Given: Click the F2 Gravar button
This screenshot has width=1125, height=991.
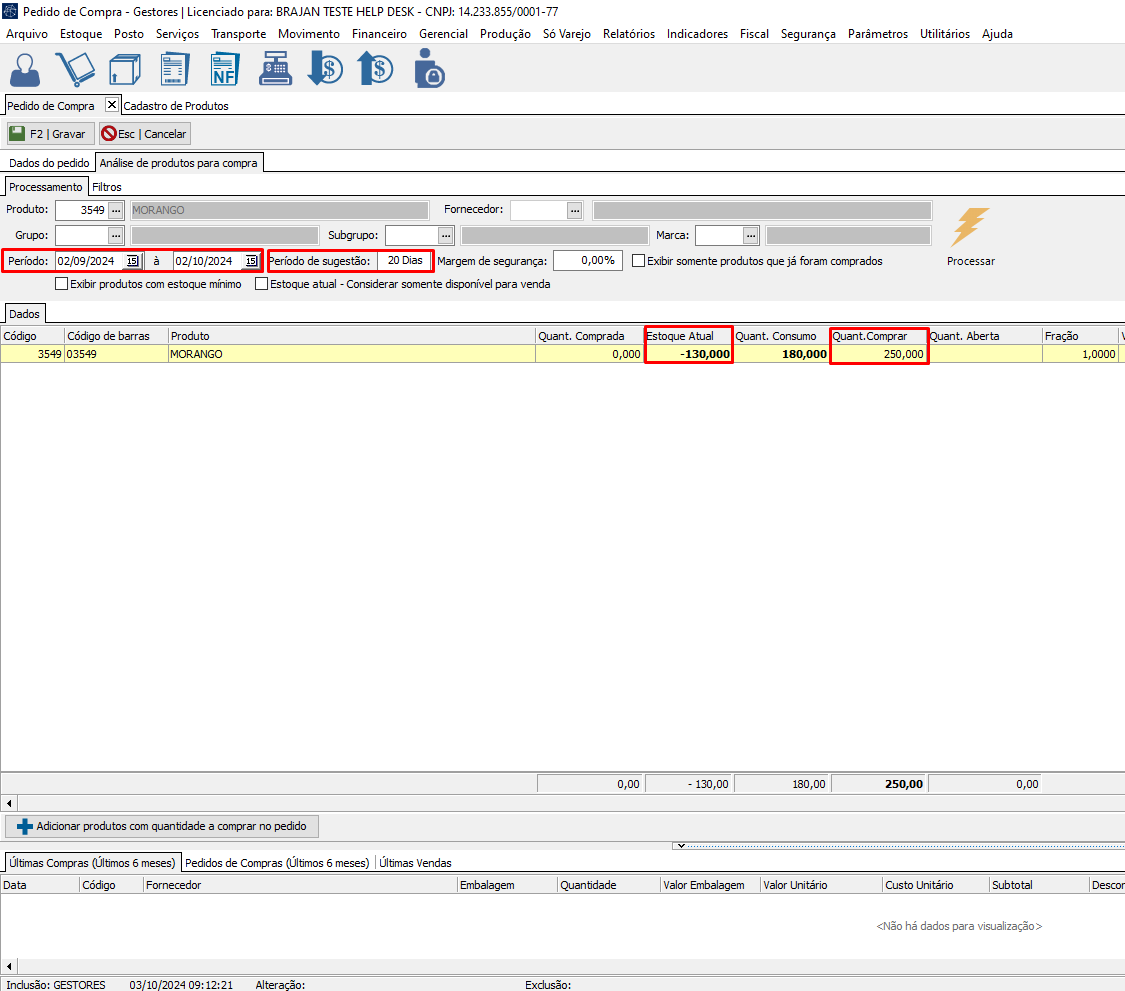Looking at the screenshot, I should tap(50, 134).
